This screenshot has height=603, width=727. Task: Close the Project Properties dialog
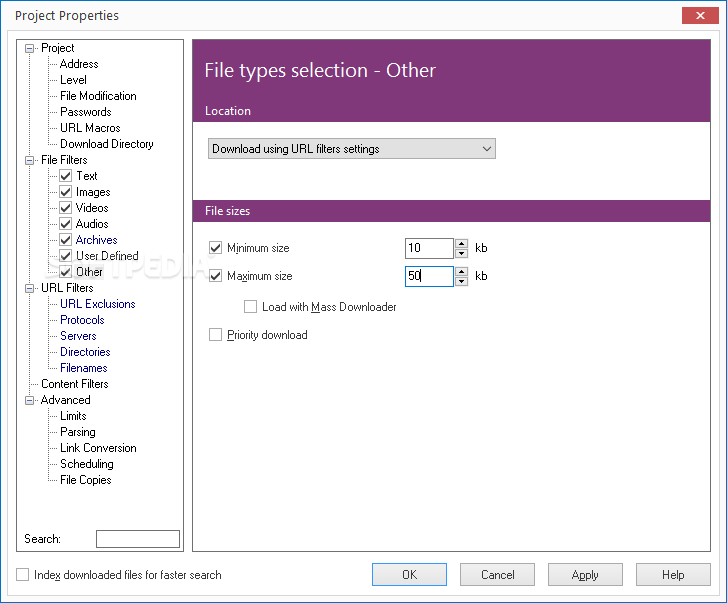tap(697, 15)
